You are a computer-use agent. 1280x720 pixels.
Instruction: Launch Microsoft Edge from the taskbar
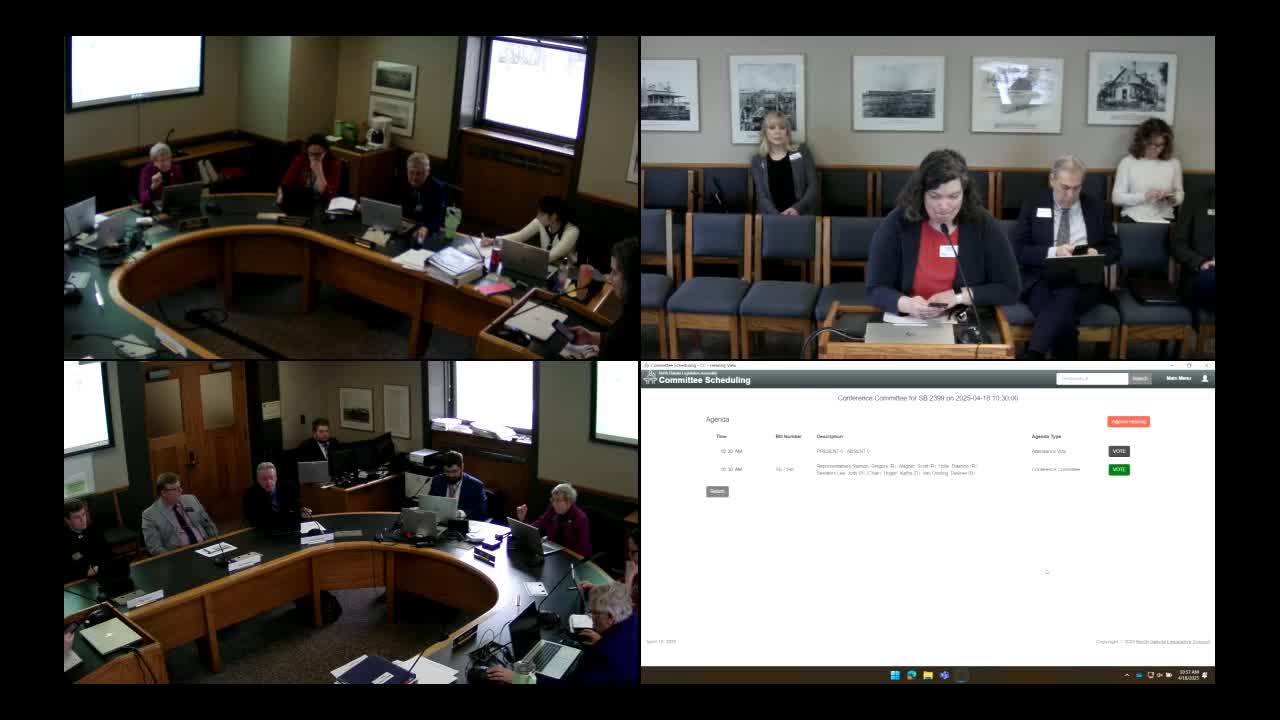tap(910, 675)
